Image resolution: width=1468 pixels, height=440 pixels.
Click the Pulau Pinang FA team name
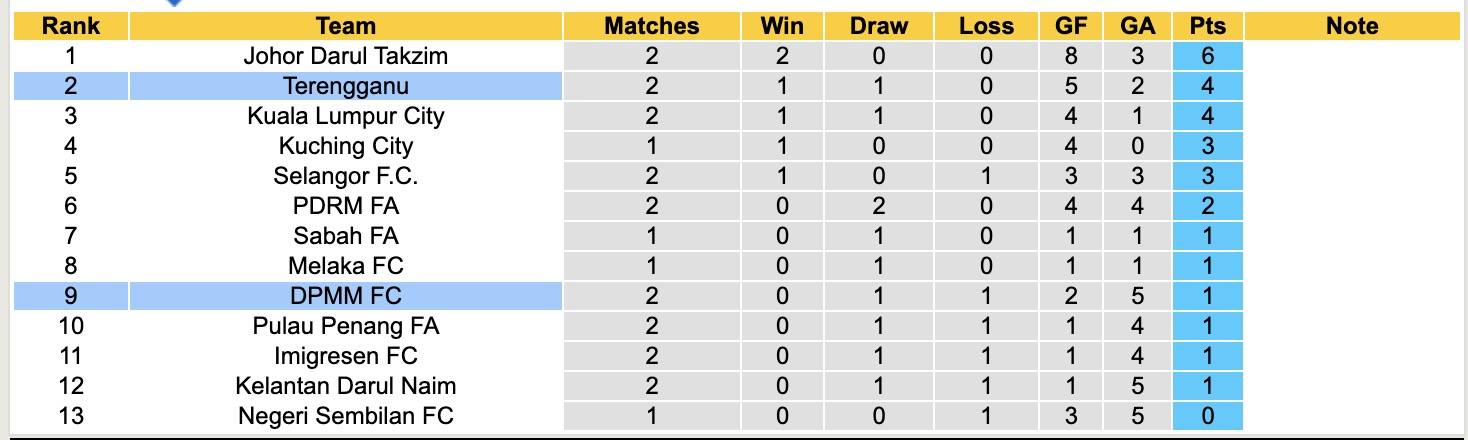pos(345,326)
